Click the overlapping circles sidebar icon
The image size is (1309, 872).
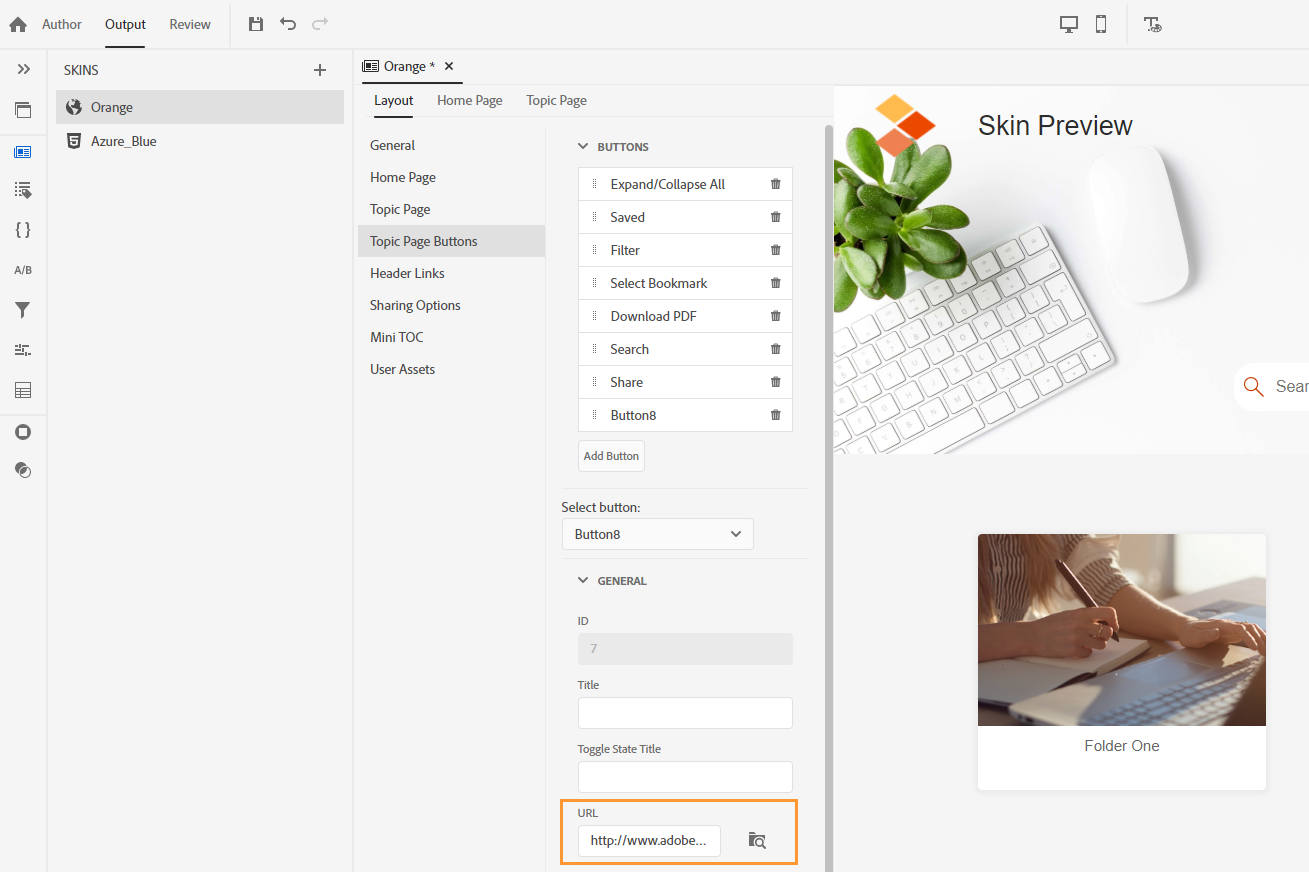tap(23, 470)
